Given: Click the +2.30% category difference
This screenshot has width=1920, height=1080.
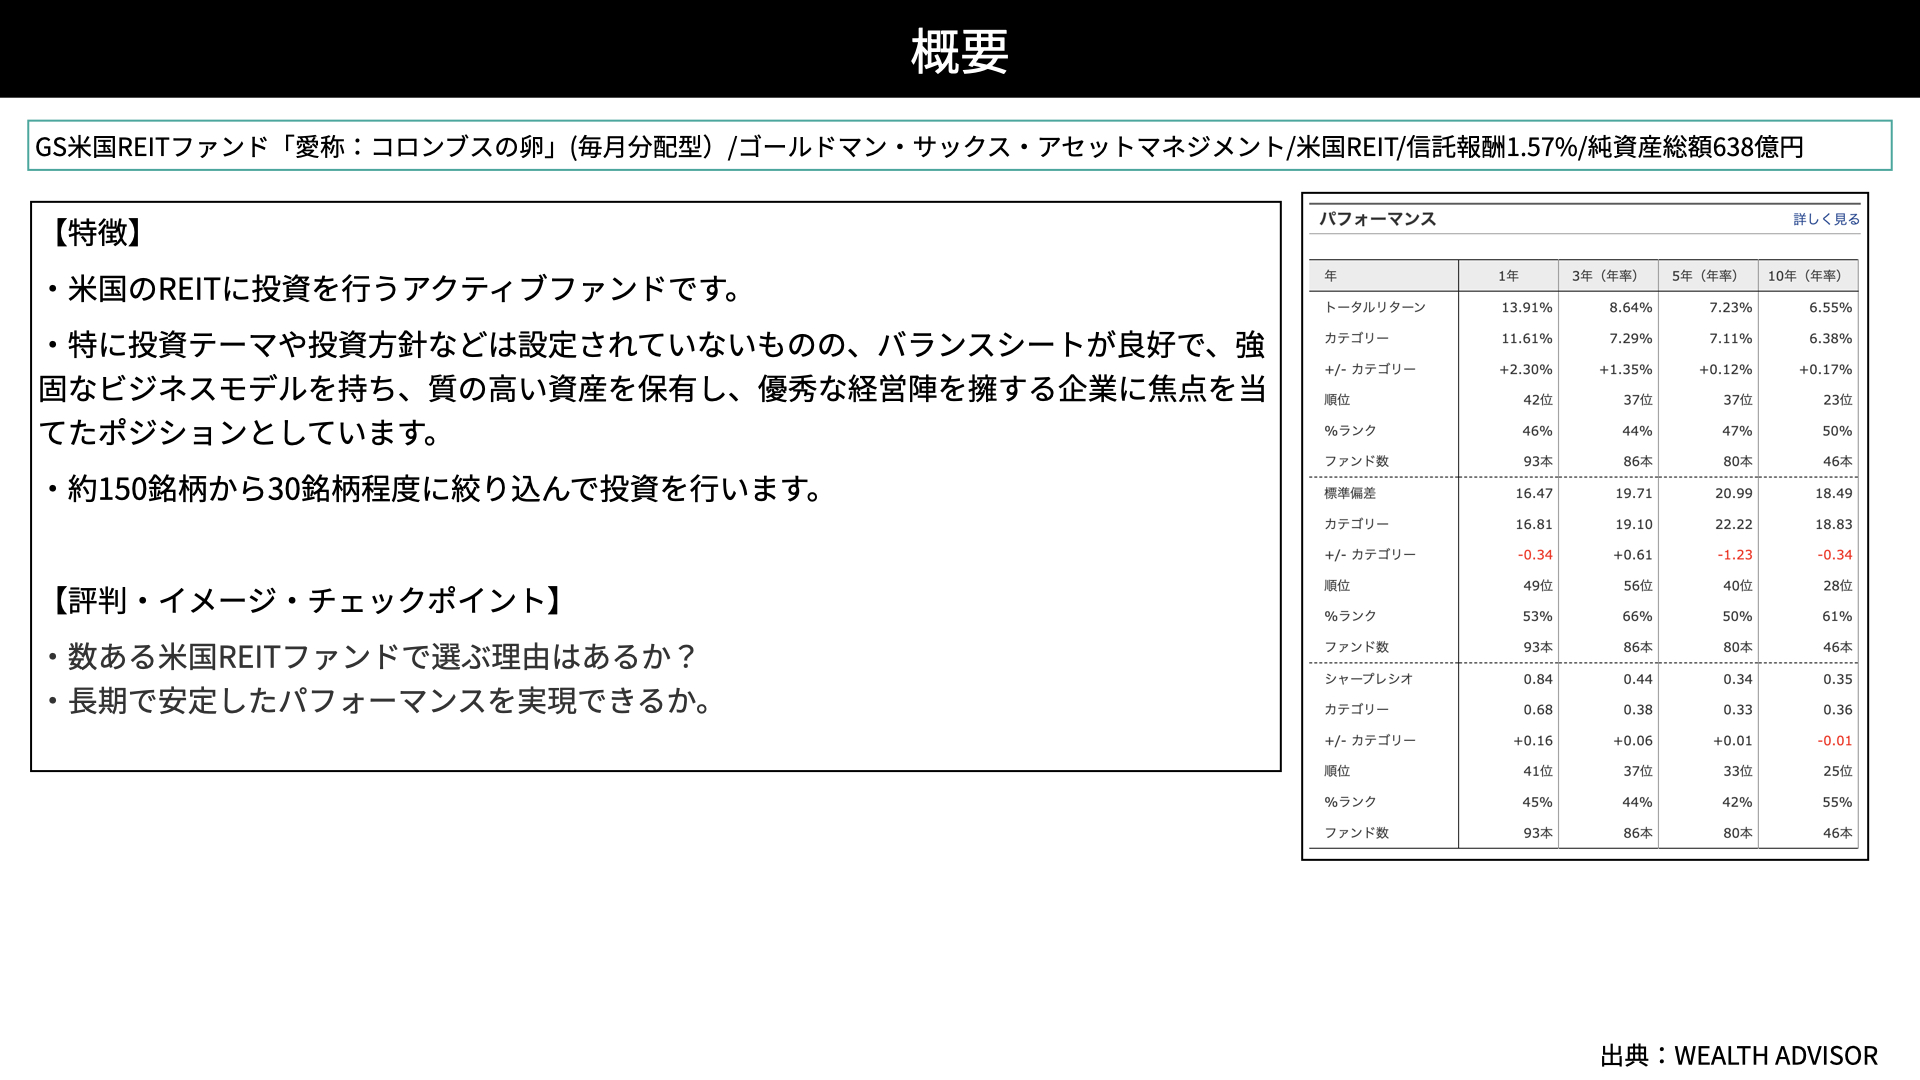Looking at the screenshot, I should pyautogui.click(x=1526, y=370).
